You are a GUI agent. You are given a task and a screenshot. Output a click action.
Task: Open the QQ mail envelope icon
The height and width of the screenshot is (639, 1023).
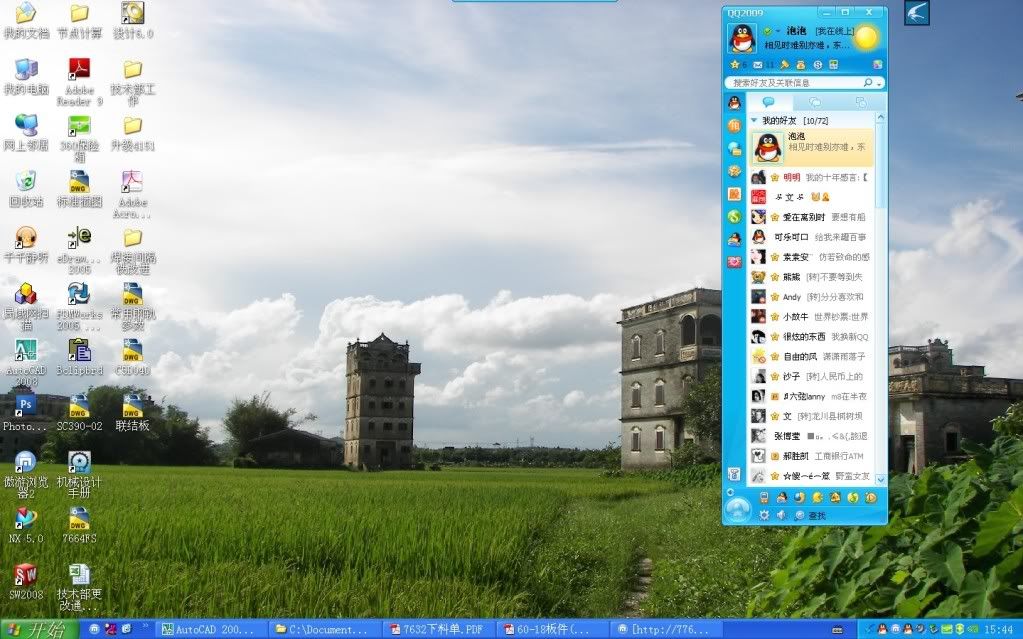(x=757, y=65)
